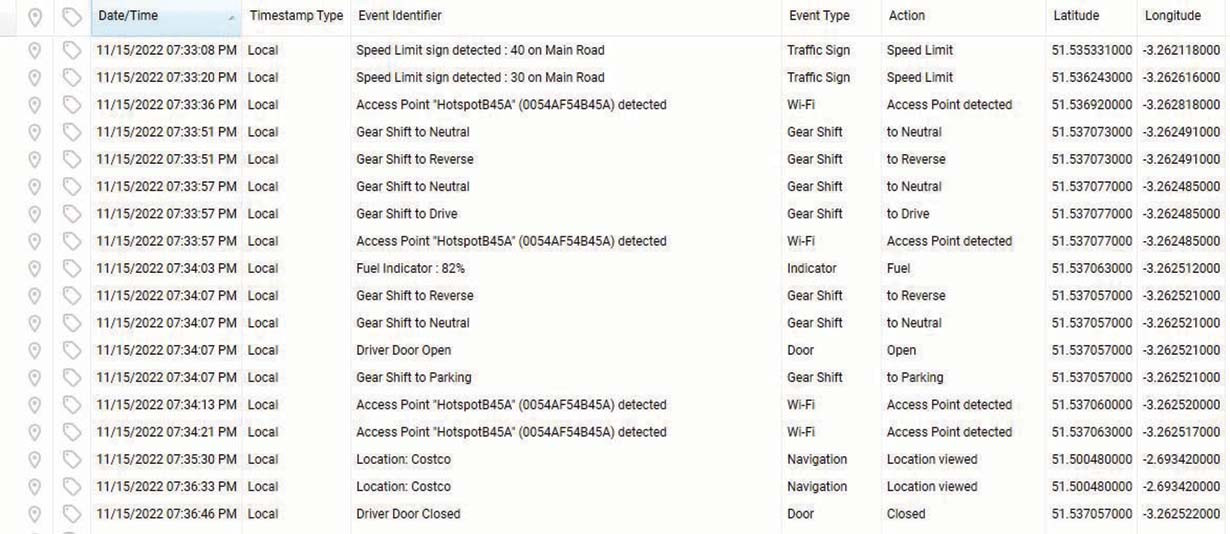This screenshot has height=534, width=1230.
Task: Click location pin for Driver Door Open row
Action: (34, 350)
